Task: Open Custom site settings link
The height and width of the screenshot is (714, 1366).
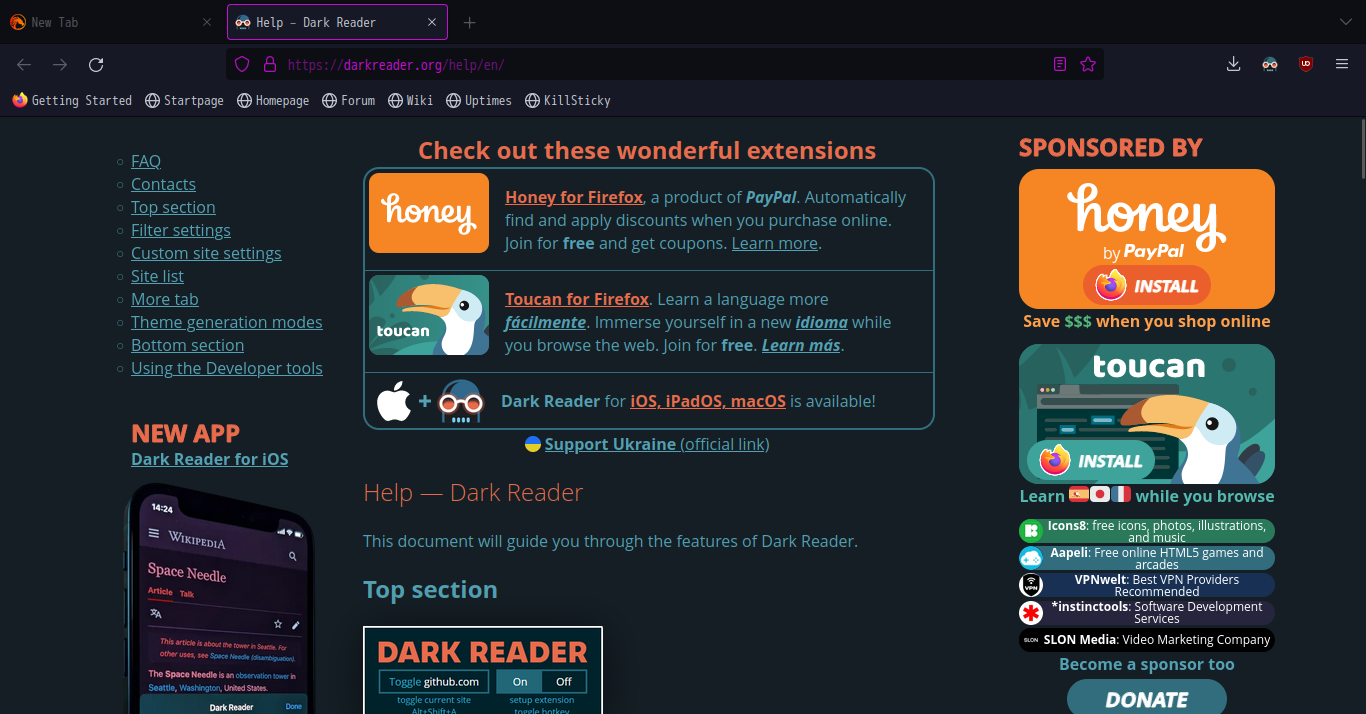Action: [x=206, y=253]
